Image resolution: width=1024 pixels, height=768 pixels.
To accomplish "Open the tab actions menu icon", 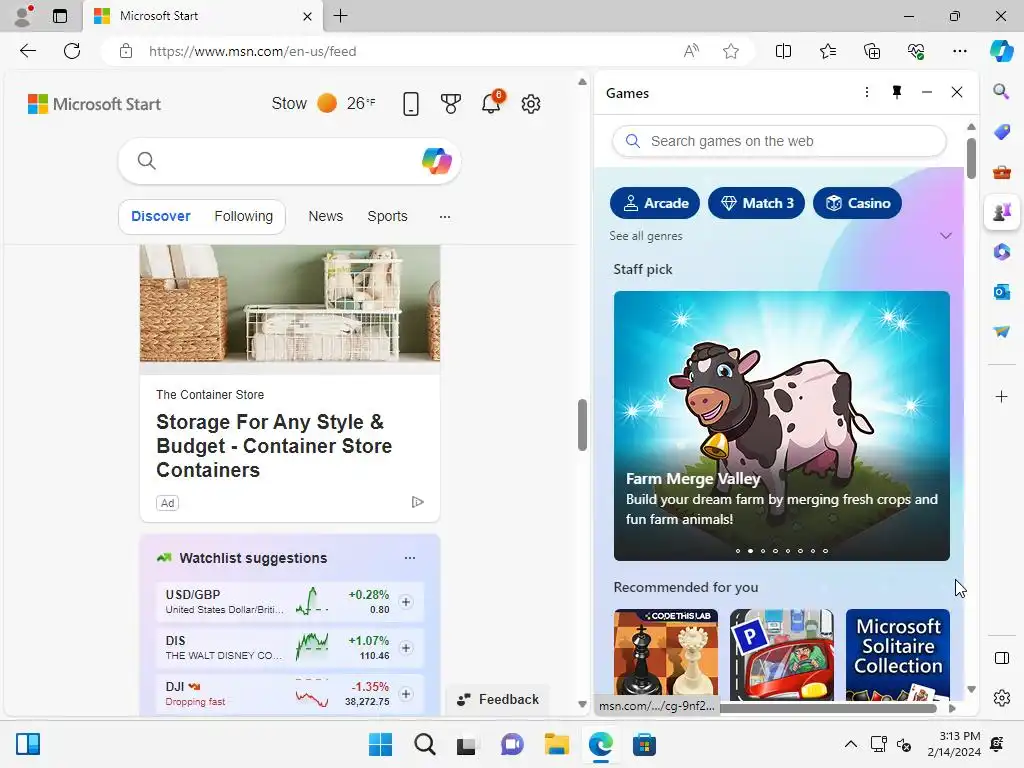I will coord(60,16).
